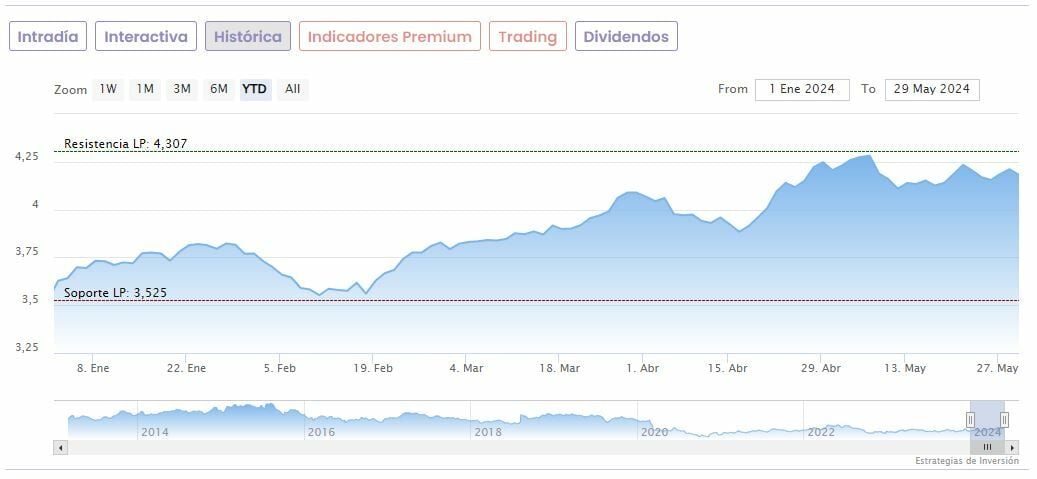Click the navigator scrollbar right arrow
1037x479 pixels.
coord(1012,447)
